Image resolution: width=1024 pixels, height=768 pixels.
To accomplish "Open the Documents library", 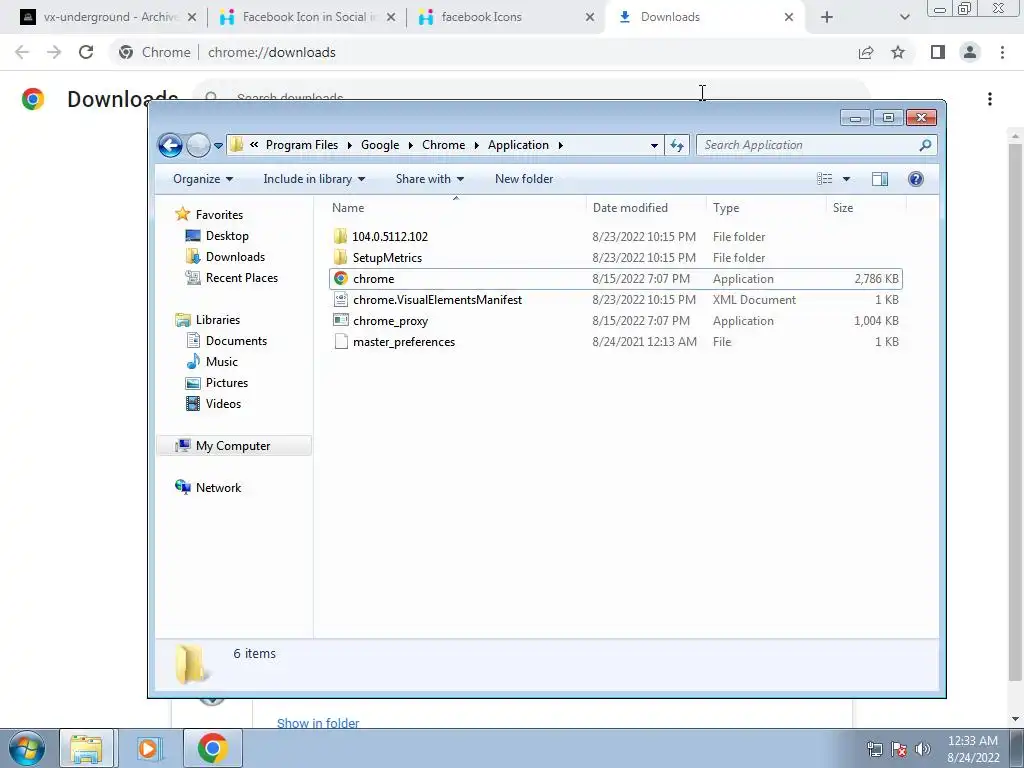I will point(236,340).
